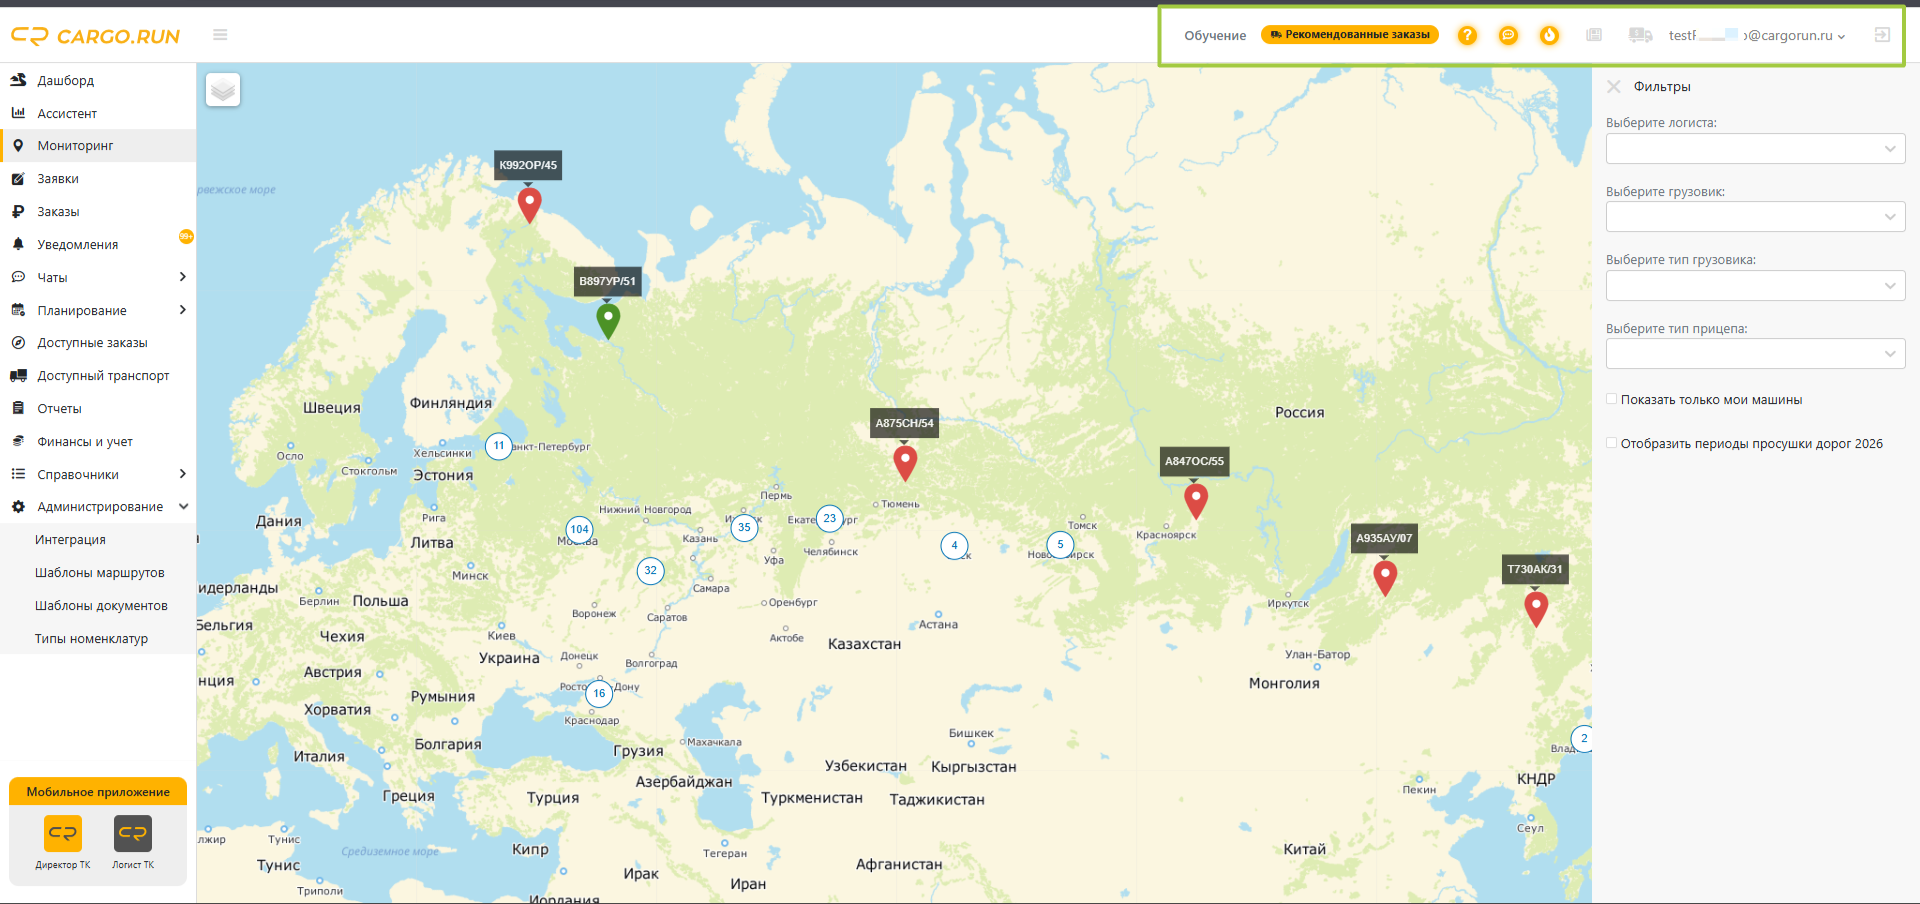1920x904 pixels.
Task: Click the Рекомендованные заказы button
Action: tap(1350, 34)
